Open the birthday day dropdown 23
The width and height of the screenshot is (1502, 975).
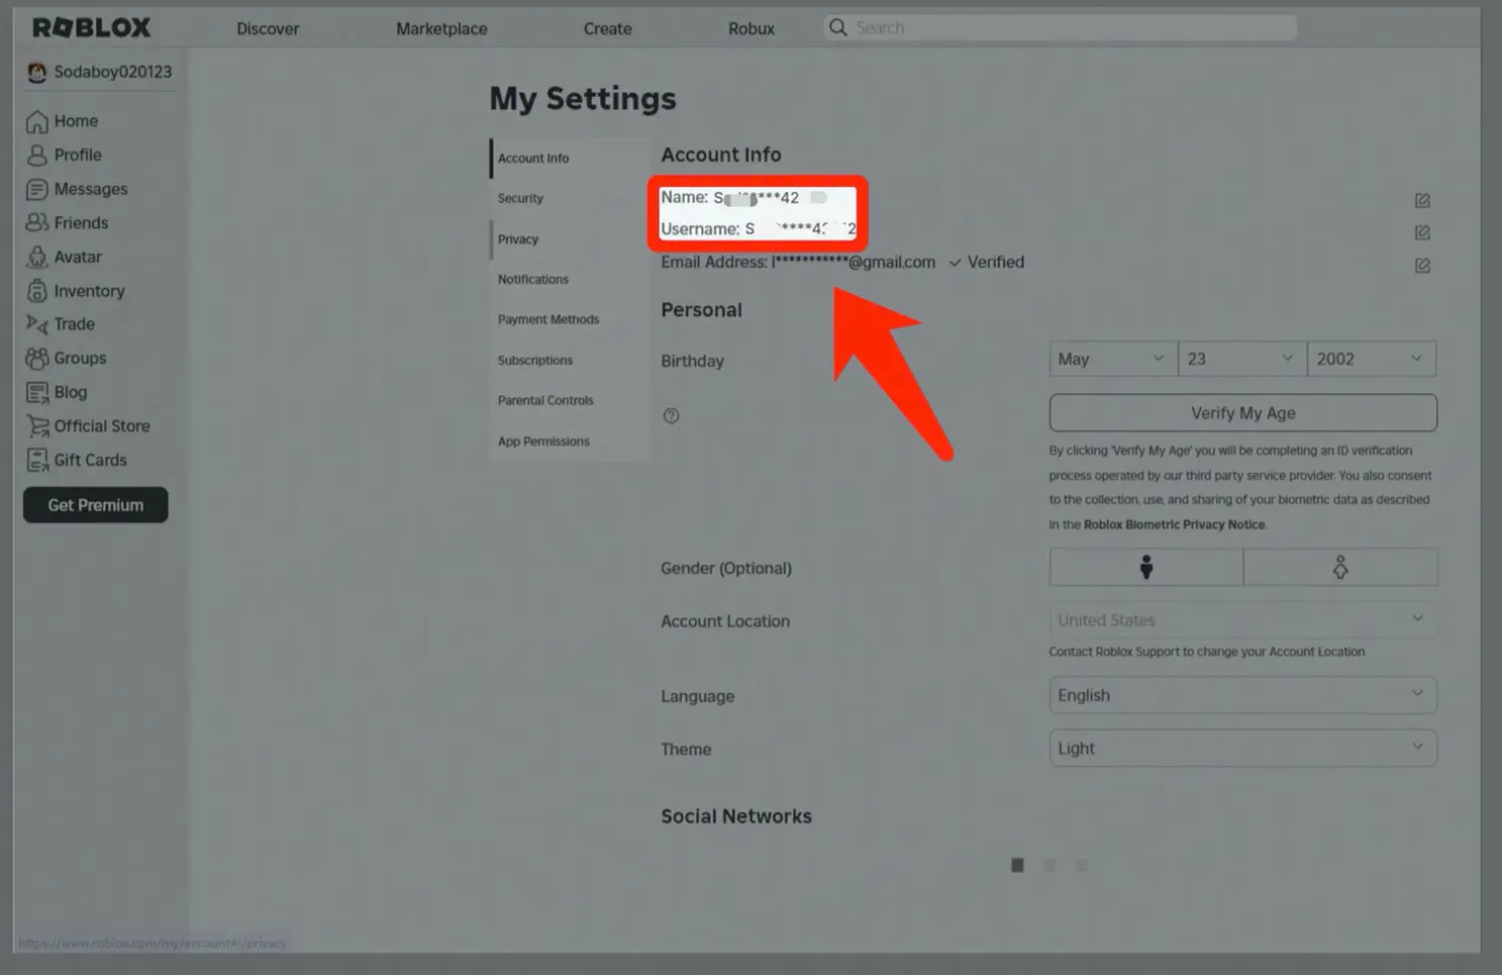click(x=1242, y=359)
